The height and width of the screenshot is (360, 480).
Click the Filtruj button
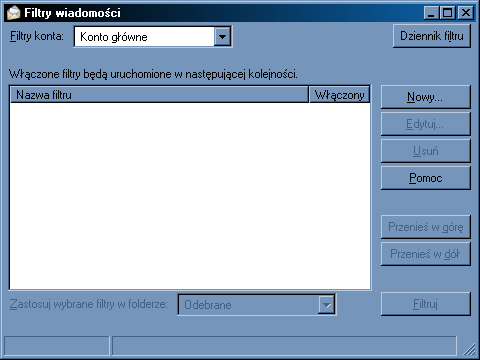[x=425, y=304]
